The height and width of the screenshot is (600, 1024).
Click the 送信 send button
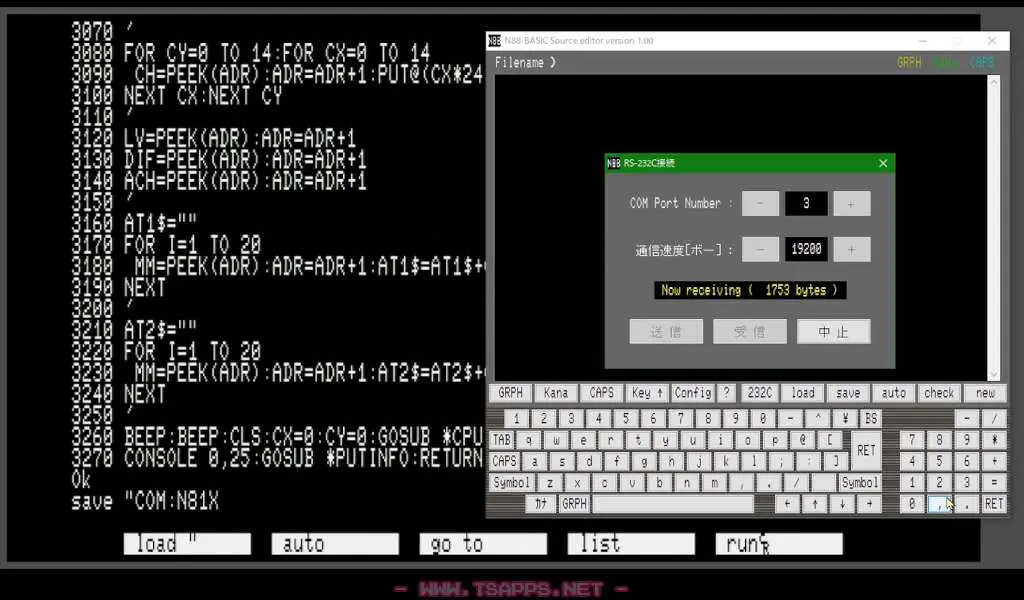pyautogui.click(x=666, y=332)
